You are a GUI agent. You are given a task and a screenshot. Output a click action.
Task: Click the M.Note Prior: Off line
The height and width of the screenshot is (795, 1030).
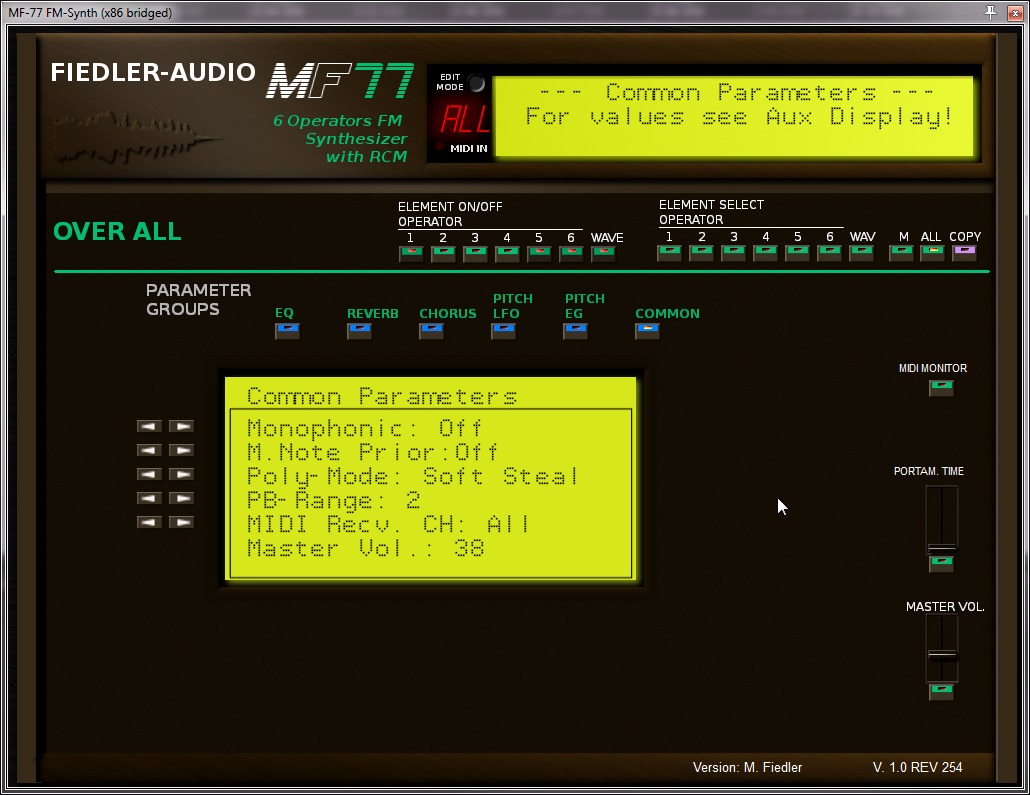tap(372, 452)
